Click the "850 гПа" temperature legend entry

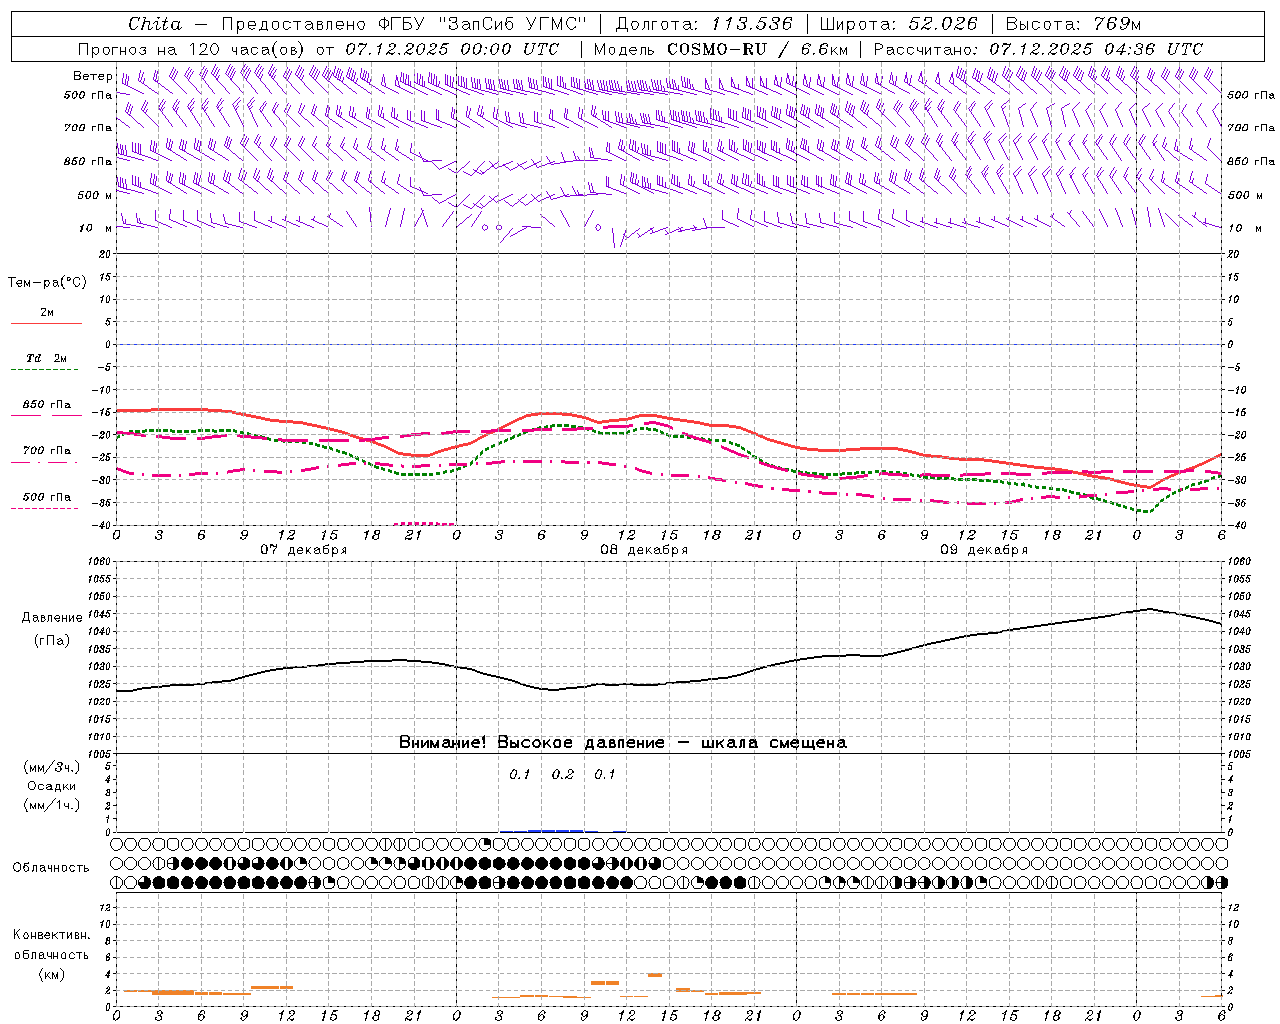coord(46,405)
